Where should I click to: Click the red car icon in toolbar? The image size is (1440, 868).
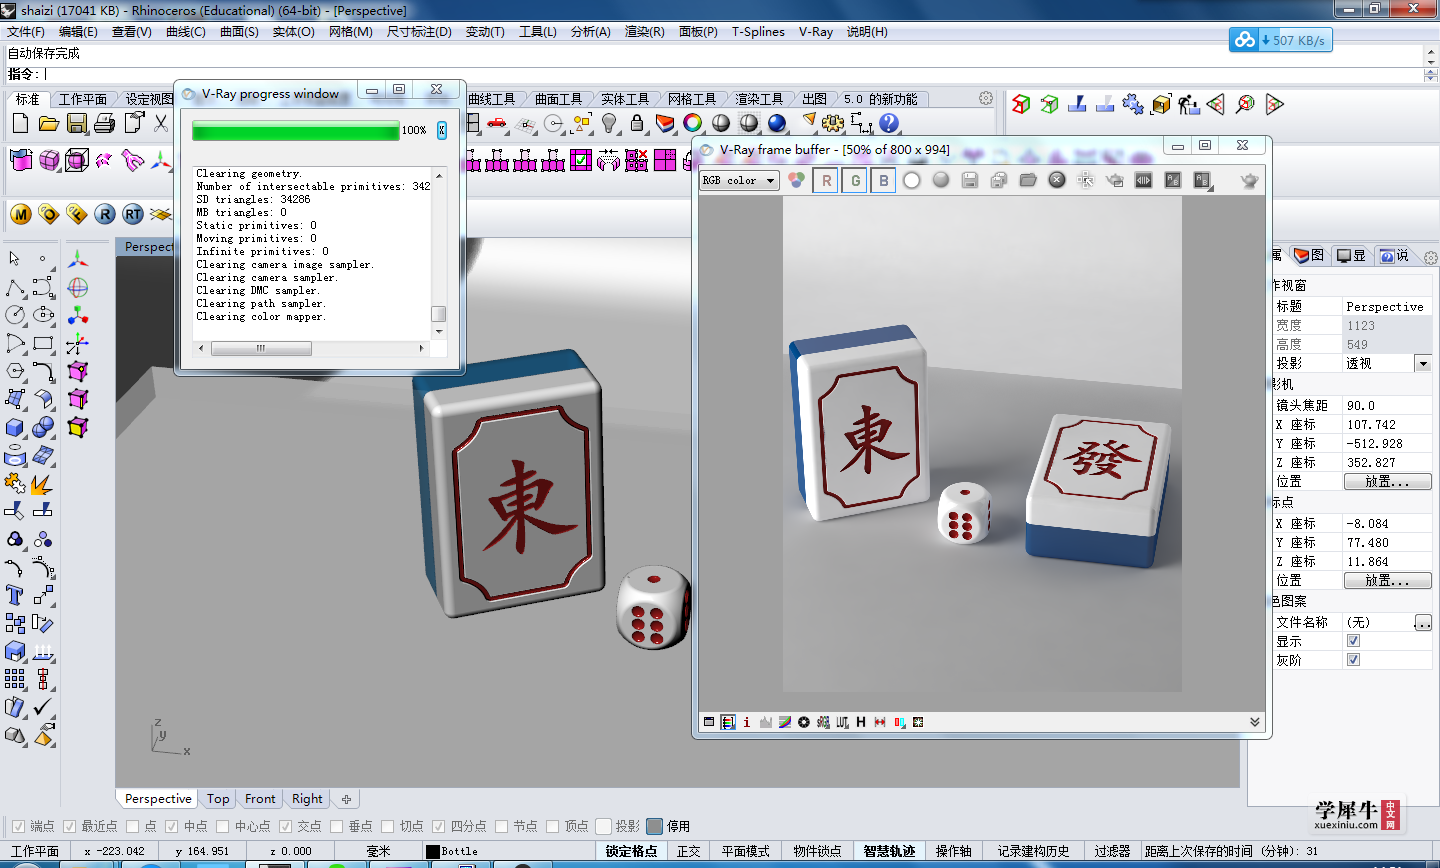[497, 123]
